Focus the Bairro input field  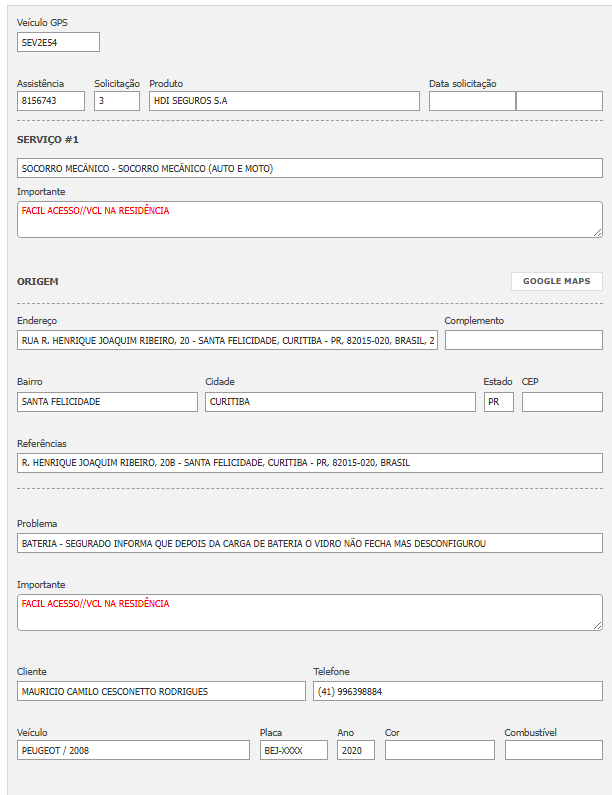point(107,401)
